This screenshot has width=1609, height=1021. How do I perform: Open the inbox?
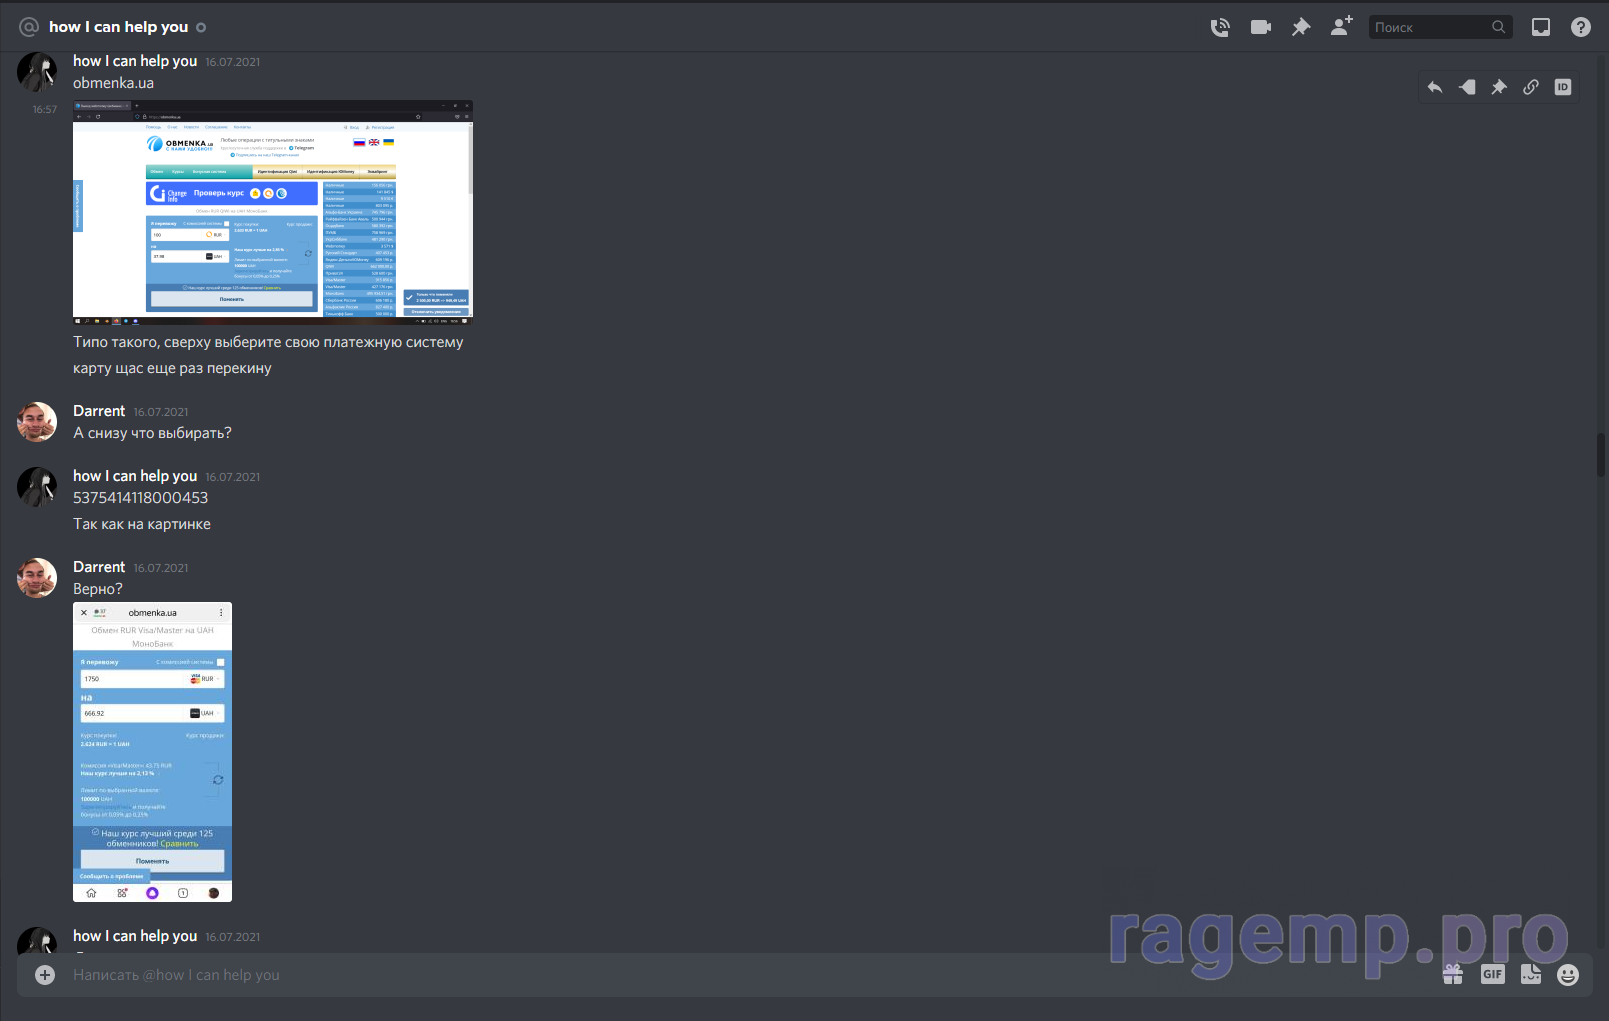tap(1541, 27)
